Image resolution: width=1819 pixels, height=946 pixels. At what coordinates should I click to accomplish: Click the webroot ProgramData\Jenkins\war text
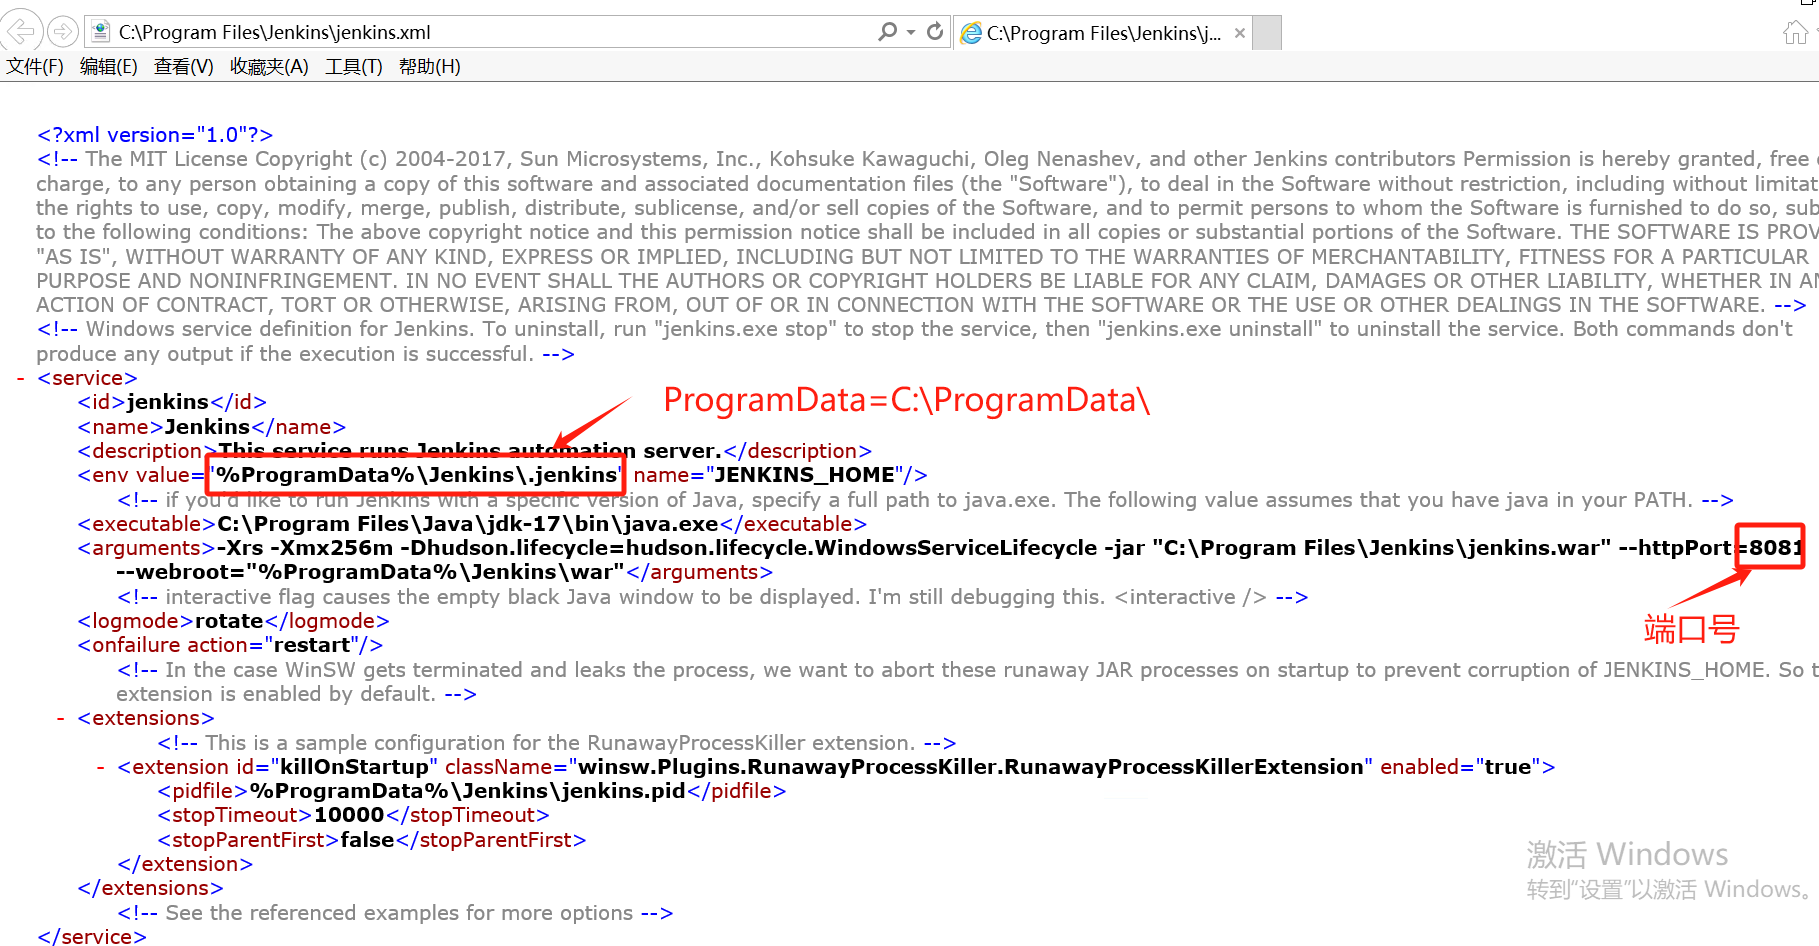click(x=435, y=572)
